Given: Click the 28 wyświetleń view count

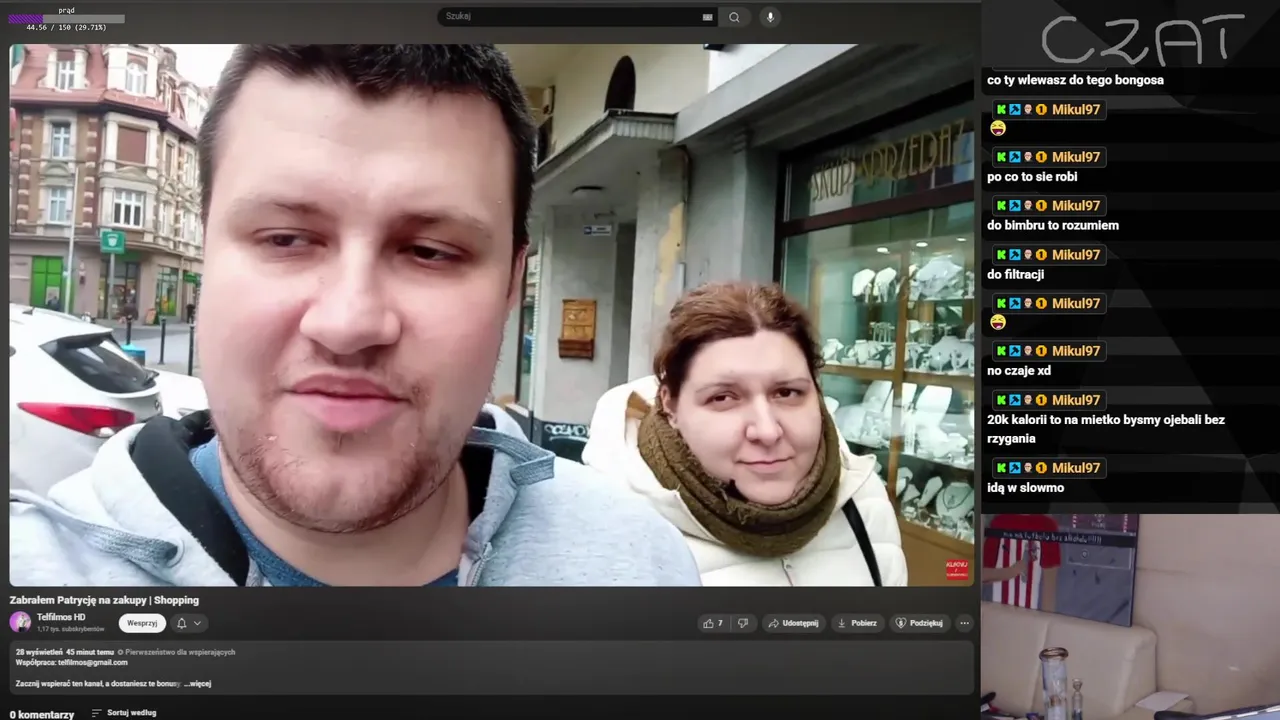Looking at the screenshot, I should (38, 652).
